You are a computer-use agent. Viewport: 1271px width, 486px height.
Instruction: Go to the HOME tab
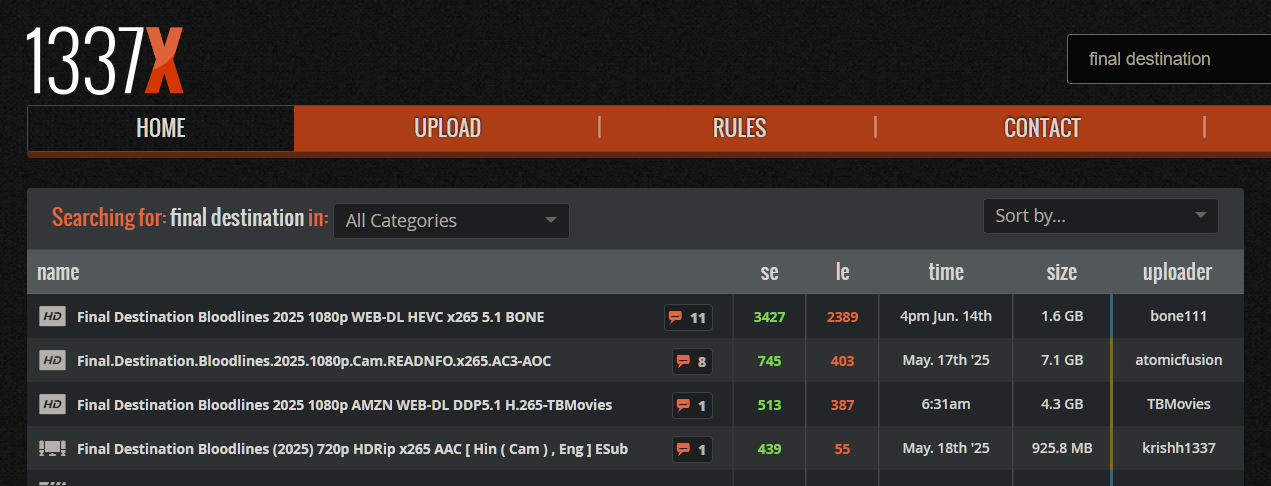tap(161, 128)
